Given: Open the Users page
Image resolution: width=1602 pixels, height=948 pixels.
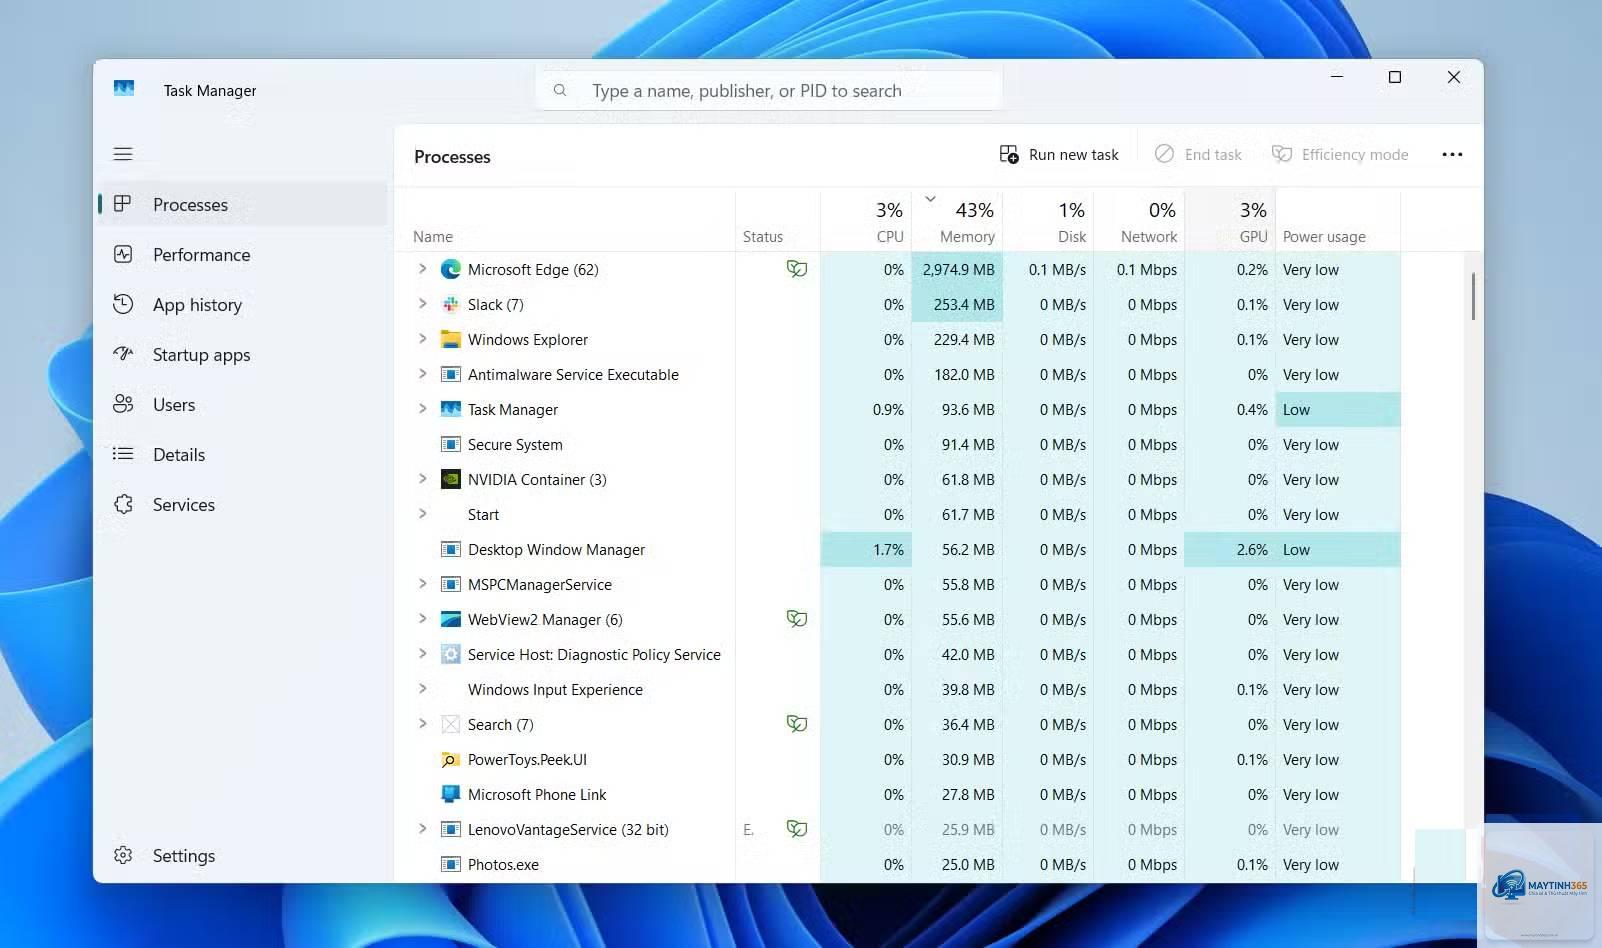Looking at the screenshot, I should 243,404.
